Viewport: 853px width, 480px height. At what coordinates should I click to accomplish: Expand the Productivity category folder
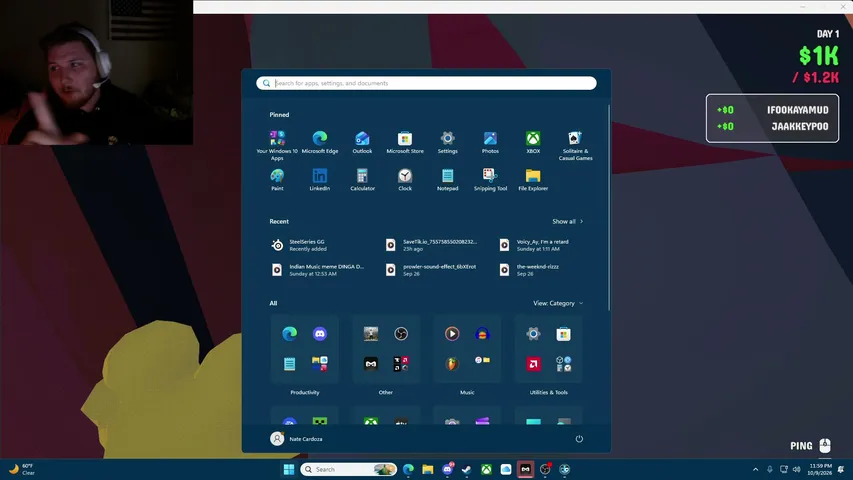click(x=305, y=392)
